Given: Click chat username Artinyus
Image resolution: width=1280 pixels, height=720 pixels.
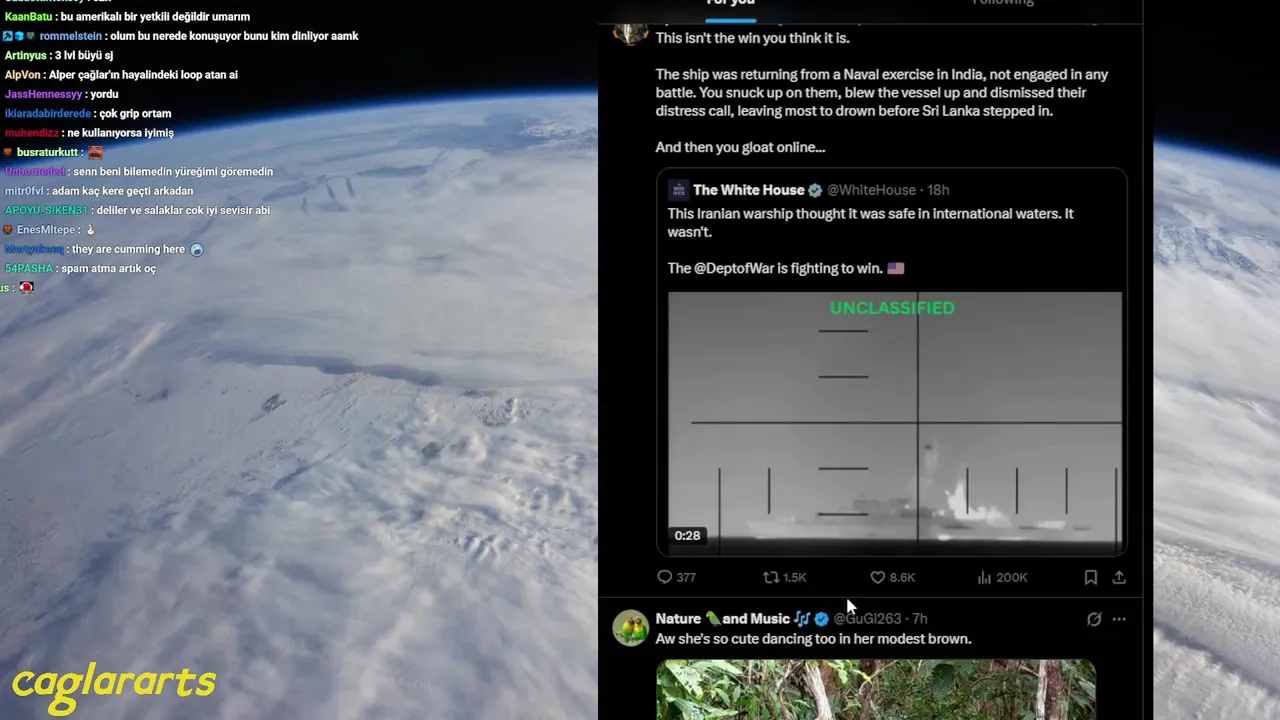Looking at the screenshot, I should tap(25, 56).
